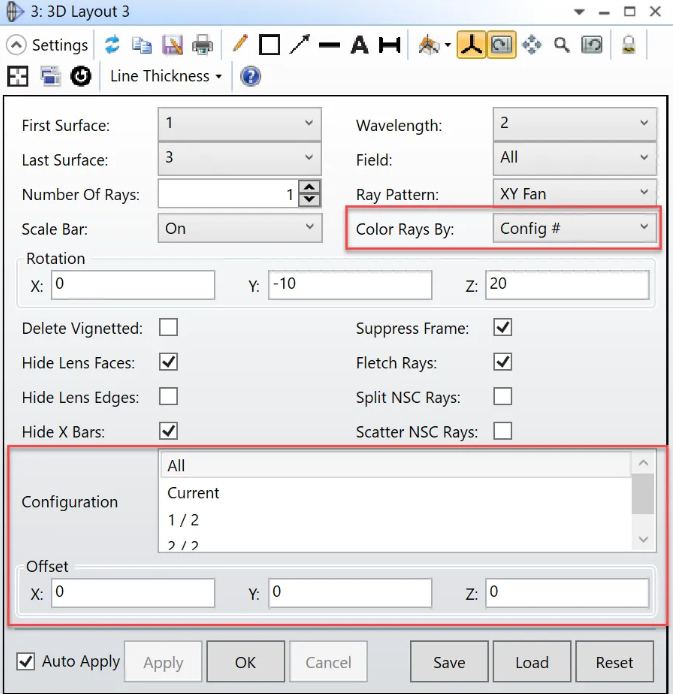
Task: Select the rectangle drawing tool
Action: coord(269,45)
